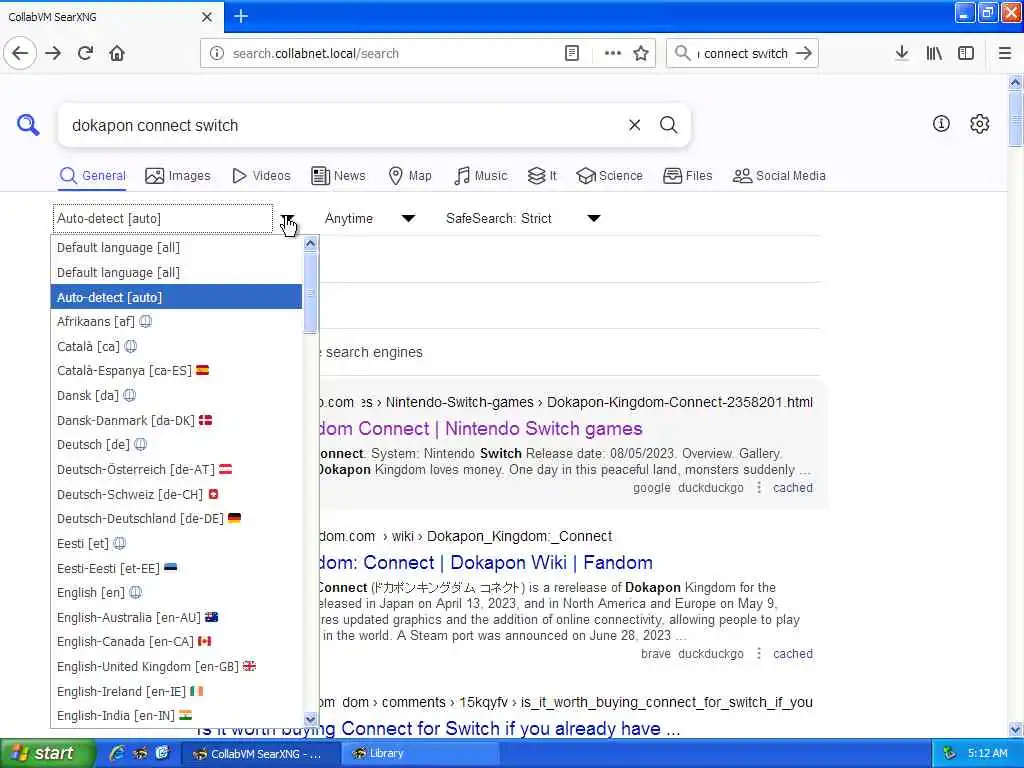Select English [en] language option
1024x768 pixels.
coord(176,593)
